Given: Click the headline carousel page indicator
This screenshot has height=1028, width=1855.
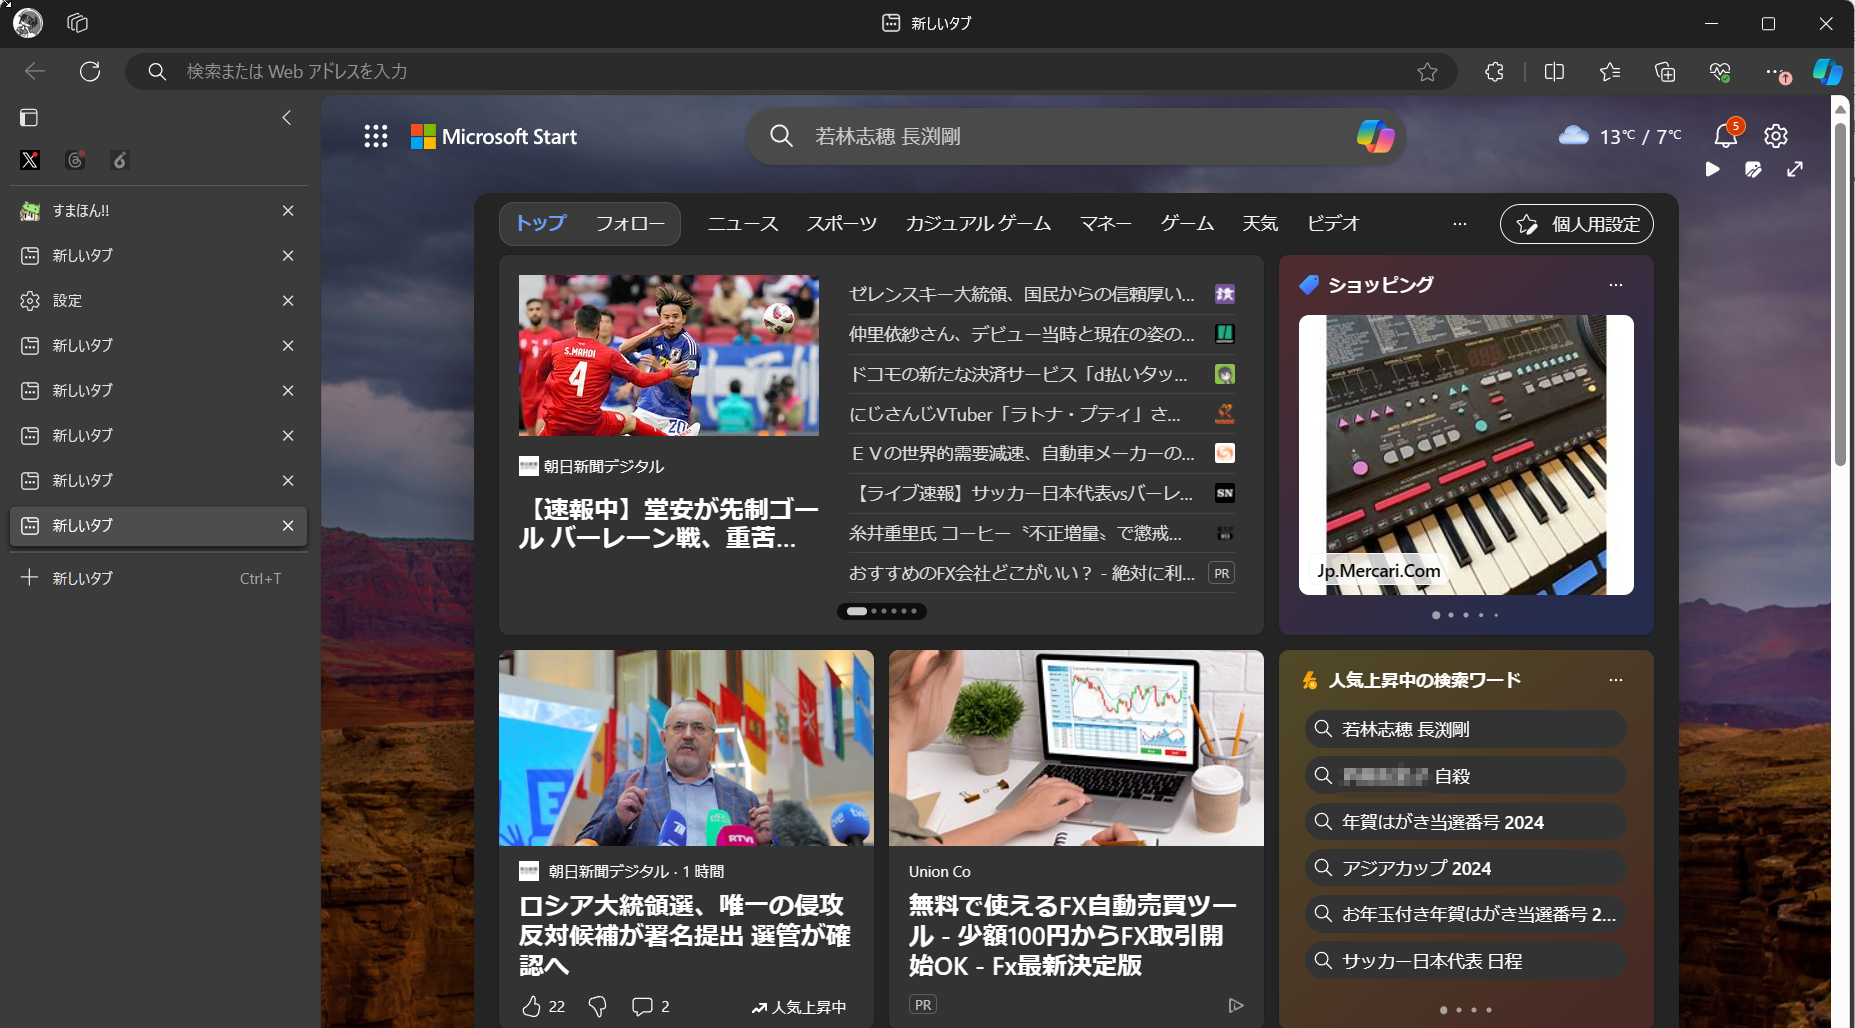Looking at the screenshot, I should tap(882, 611).
